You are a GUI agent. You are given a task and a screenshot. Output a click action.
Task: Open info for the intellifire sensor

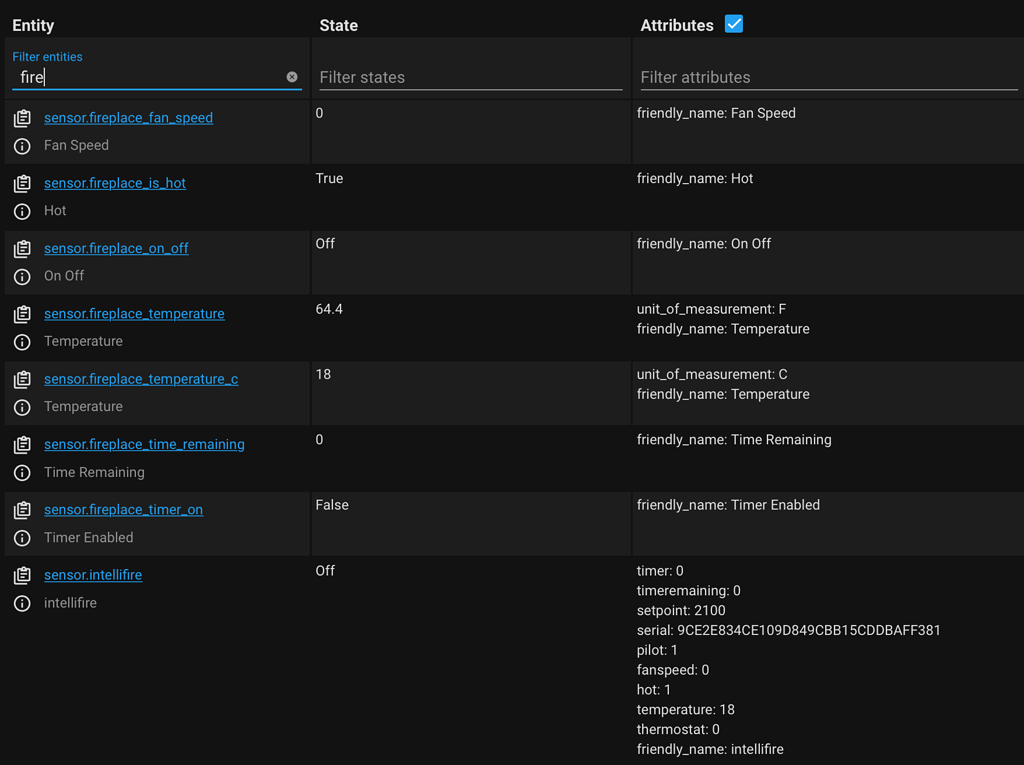(21, 603)
